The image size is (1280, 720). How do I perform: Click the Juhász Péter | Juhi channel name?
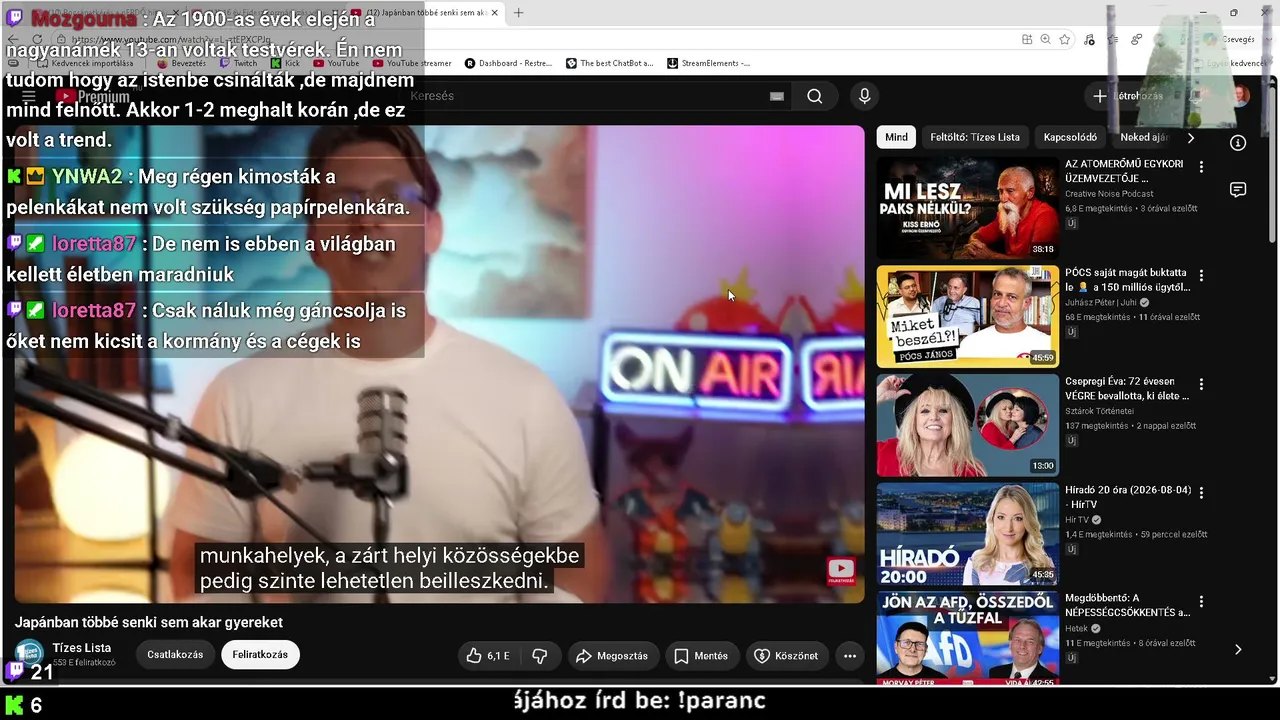pos(1102,303)
